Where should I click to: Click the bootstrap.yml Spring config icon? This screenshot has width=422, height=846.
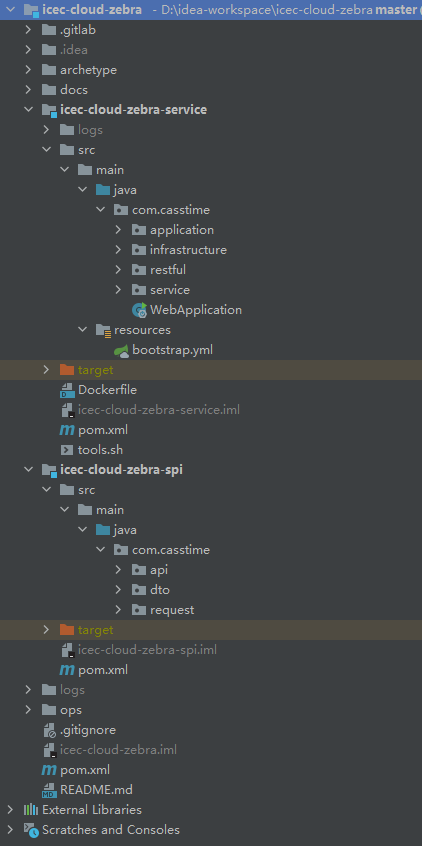tap(121, 350)
